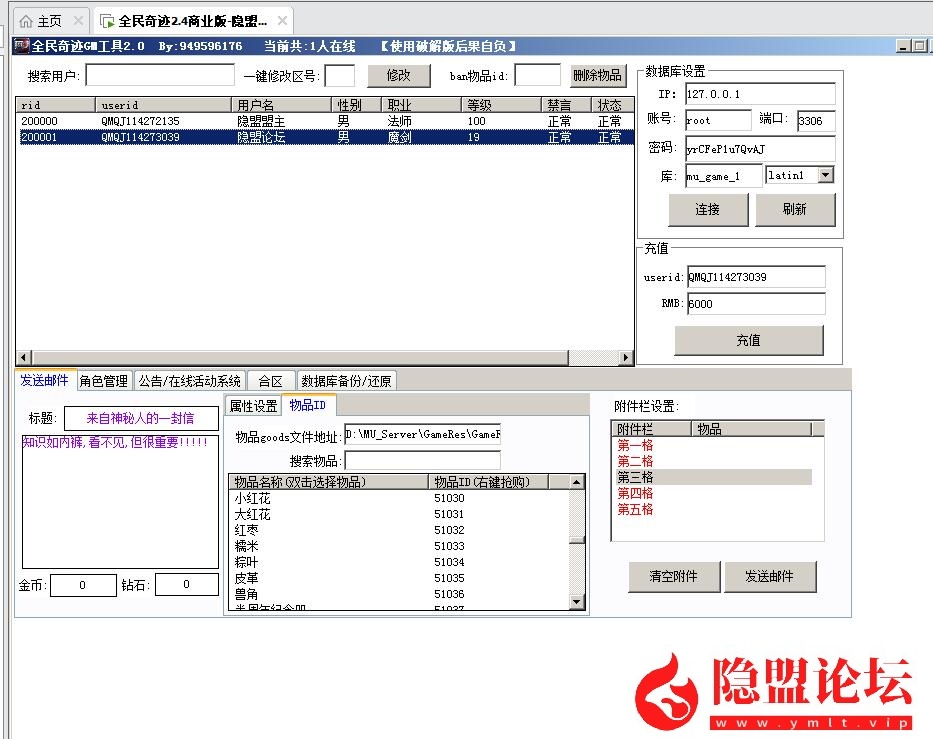Screen dimensions: 933x739
Task: Click the 刷新 button
Action: (795, 209)
